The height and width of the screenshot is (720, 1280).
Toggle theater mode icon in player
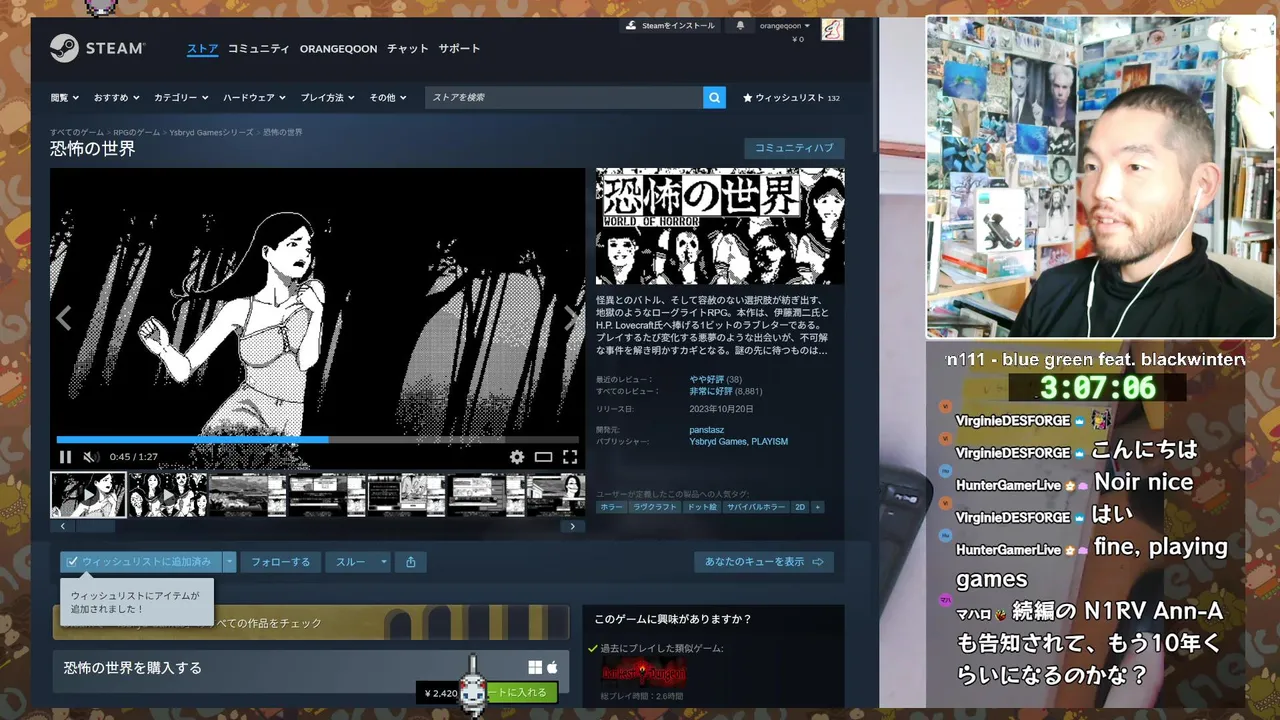click(543, 457)
